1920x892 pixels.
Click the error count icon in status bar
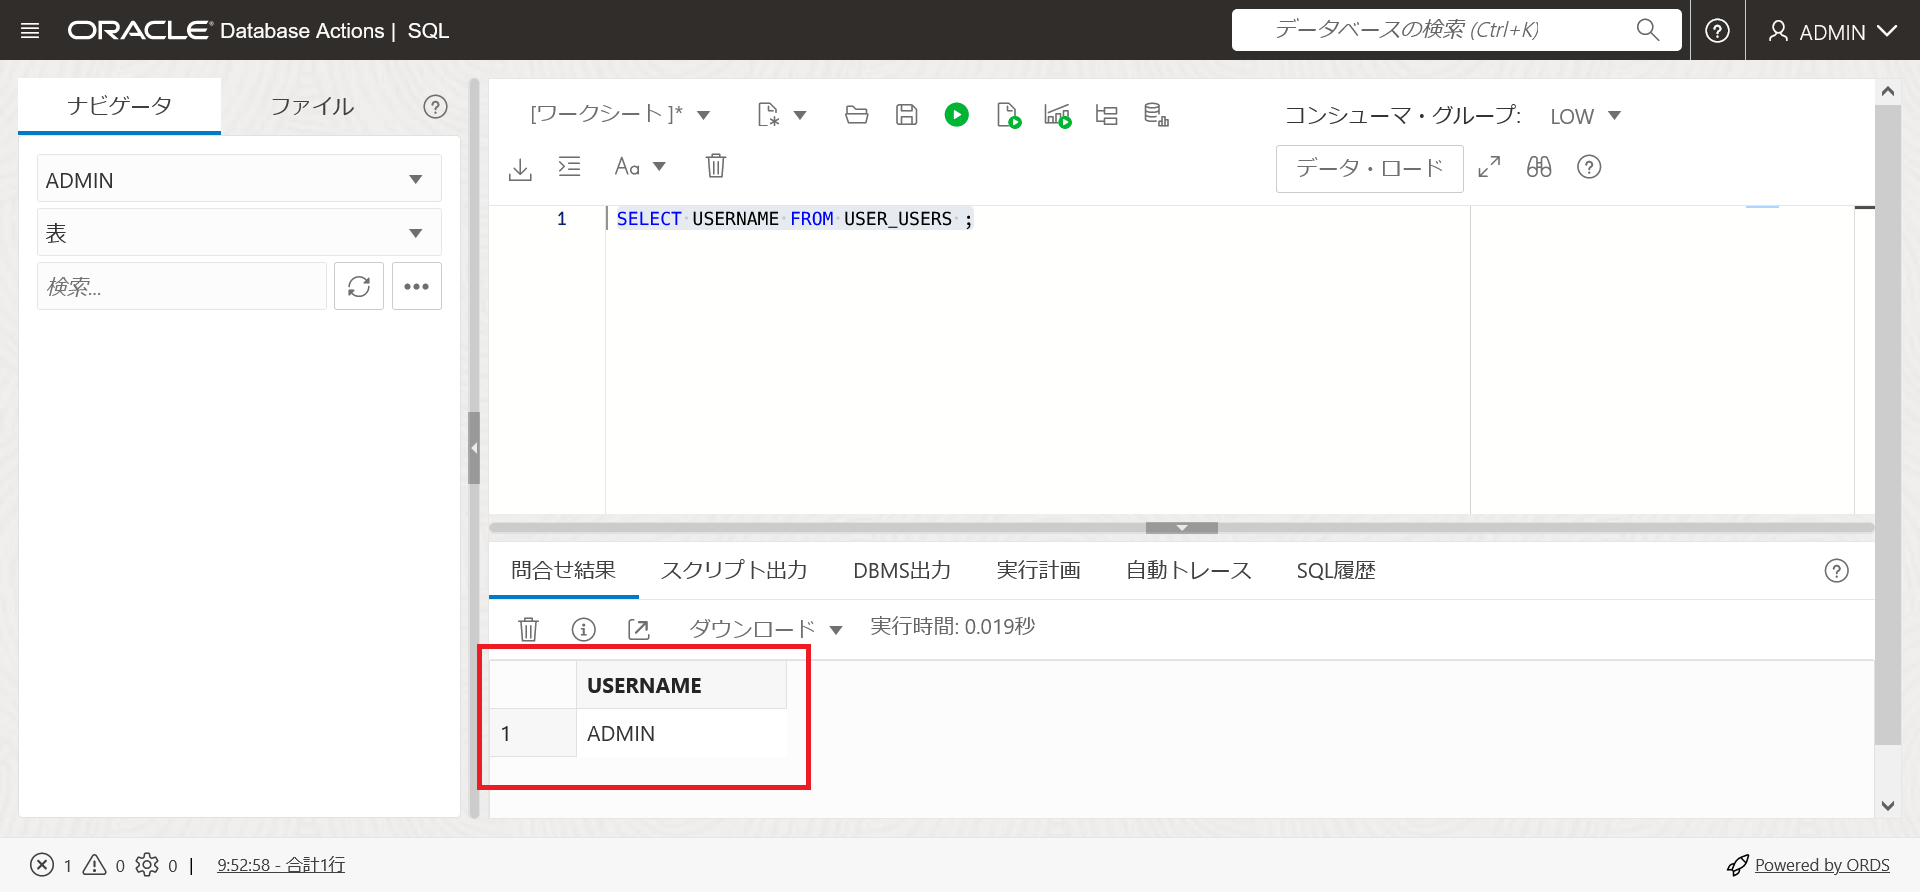click(x=42, y=865)
